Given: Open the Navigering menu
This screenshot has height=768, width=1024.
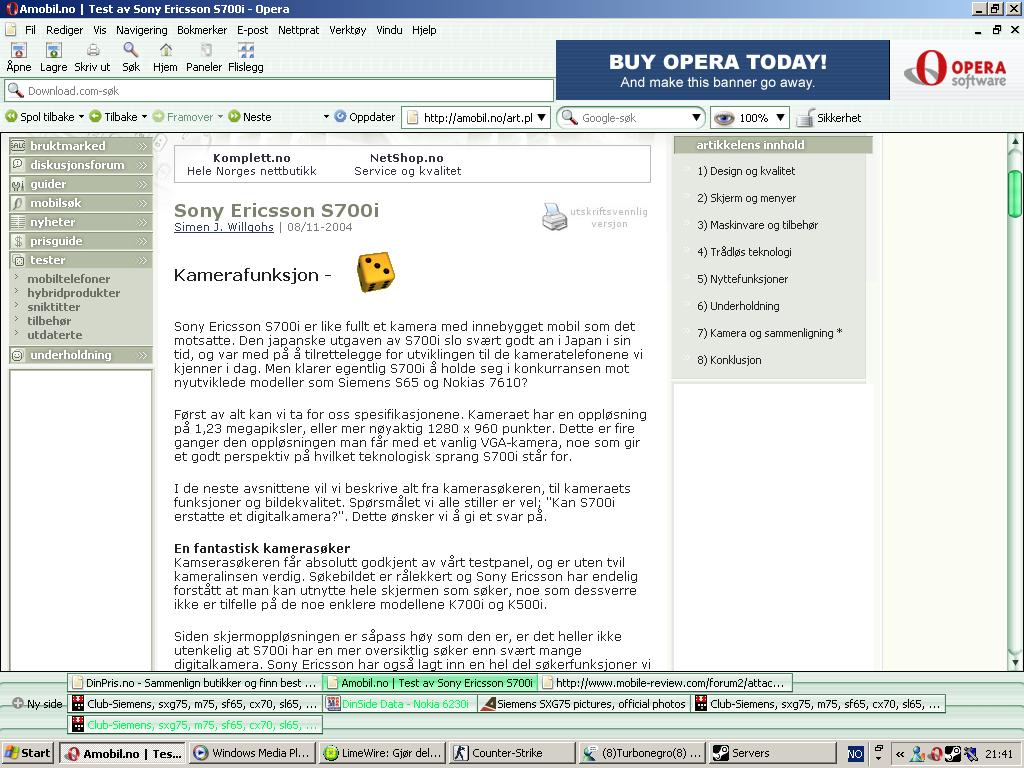Looking at the screenshot, I should [142, 30].
